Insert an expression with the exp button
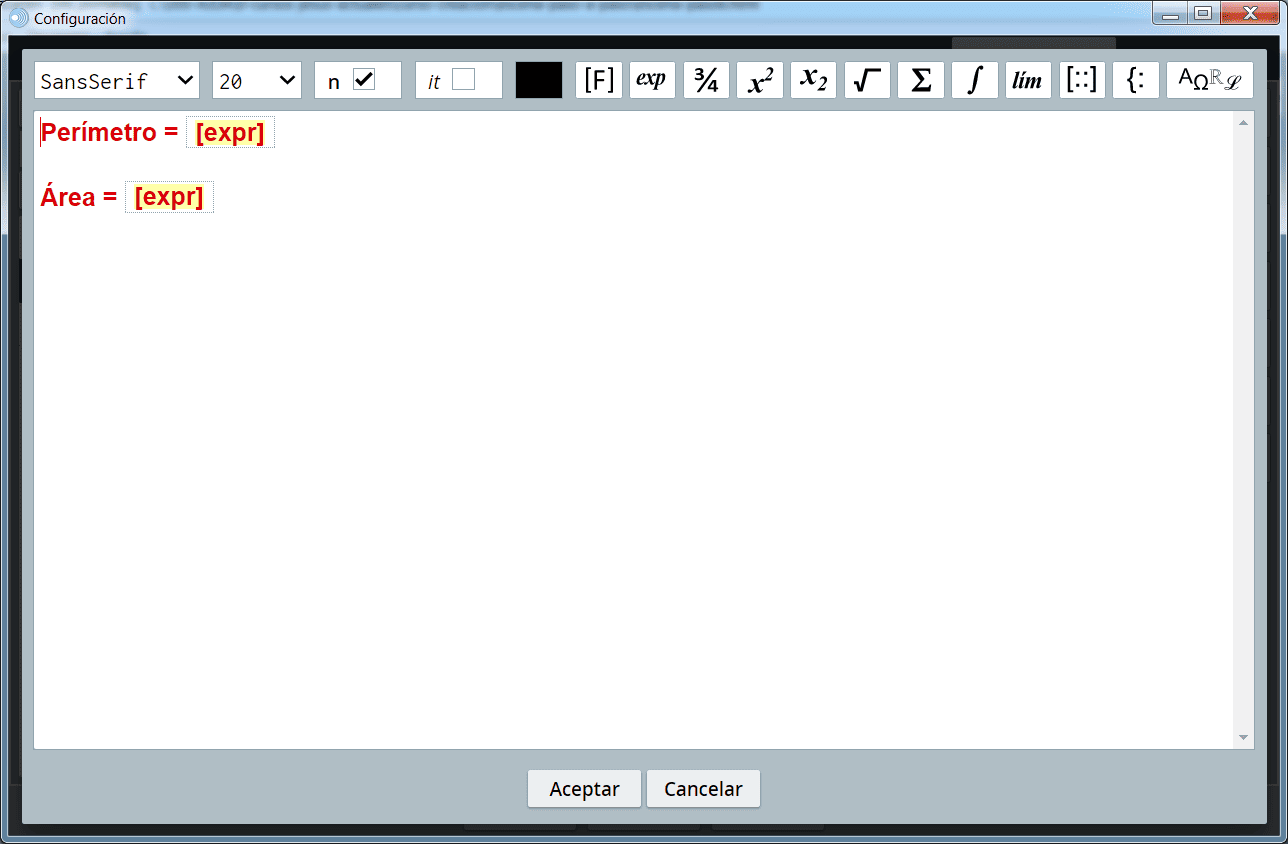Viewport: 1288px width, 844px height. pyautogui.click(x=652, y=81)
